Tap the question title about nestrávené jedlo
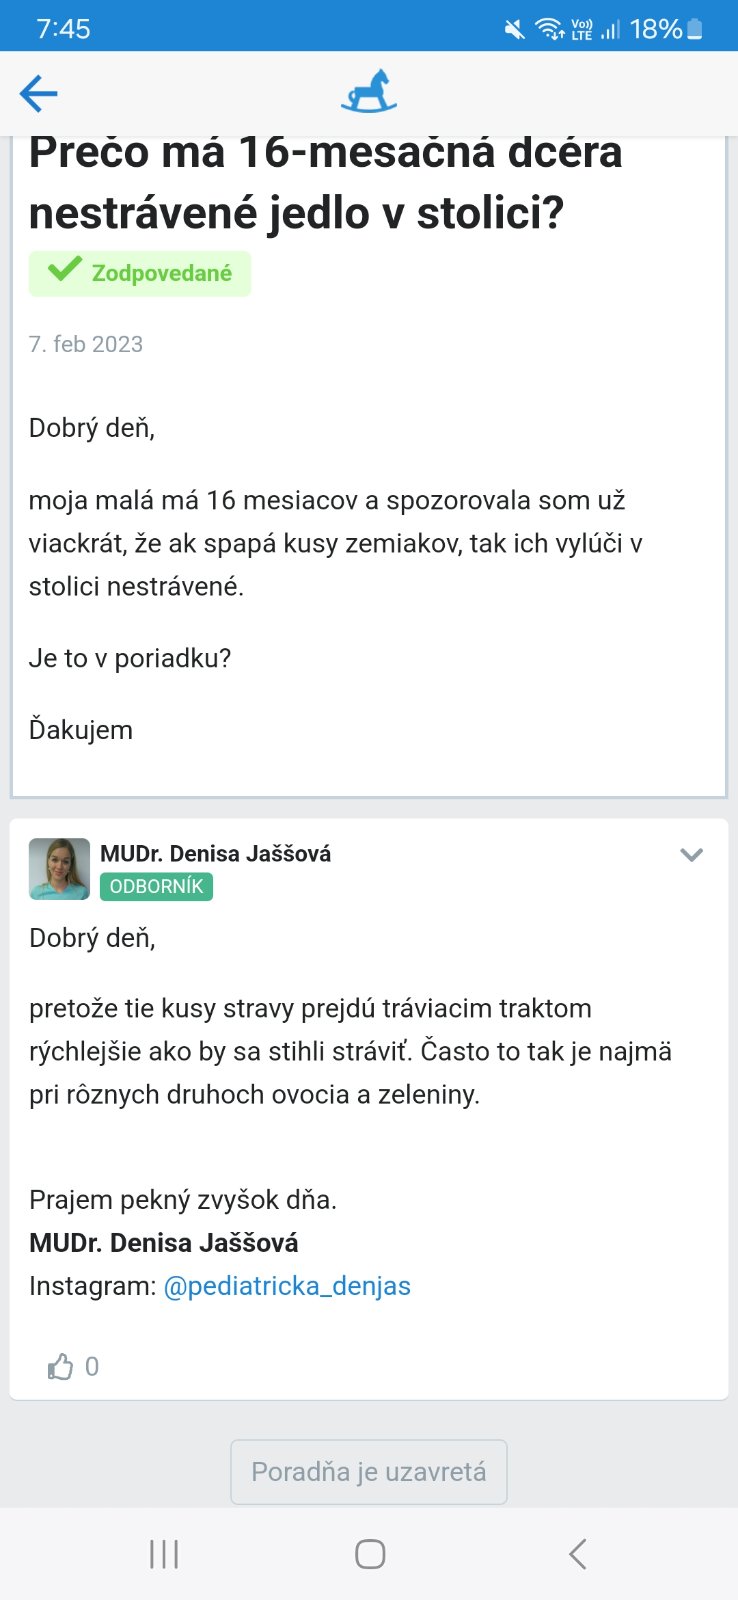This screenshot has height=1600, width=738. pyautogui.click(x=326, y=183)
